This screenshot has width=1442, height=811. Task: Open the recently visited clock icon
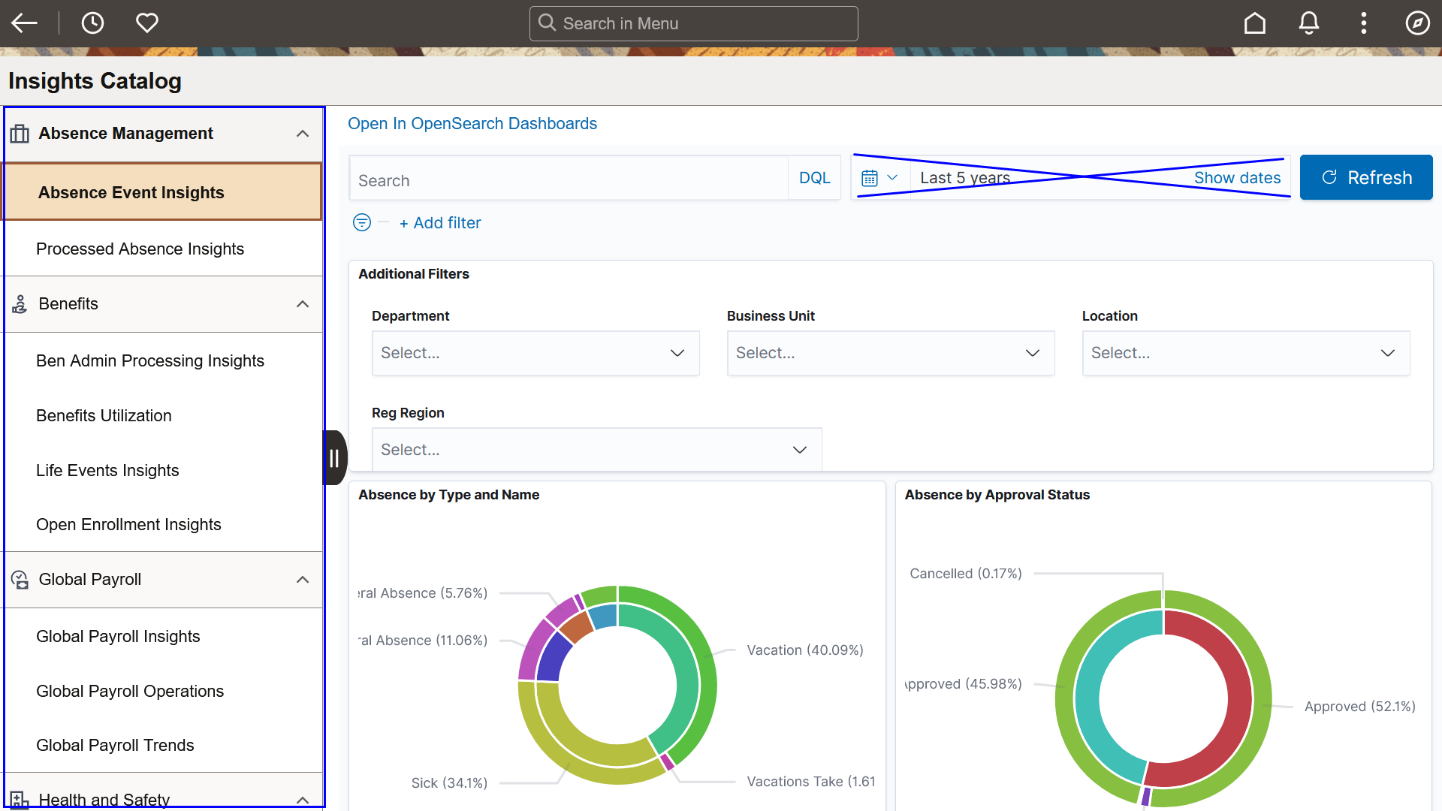(x=93, y=23)
